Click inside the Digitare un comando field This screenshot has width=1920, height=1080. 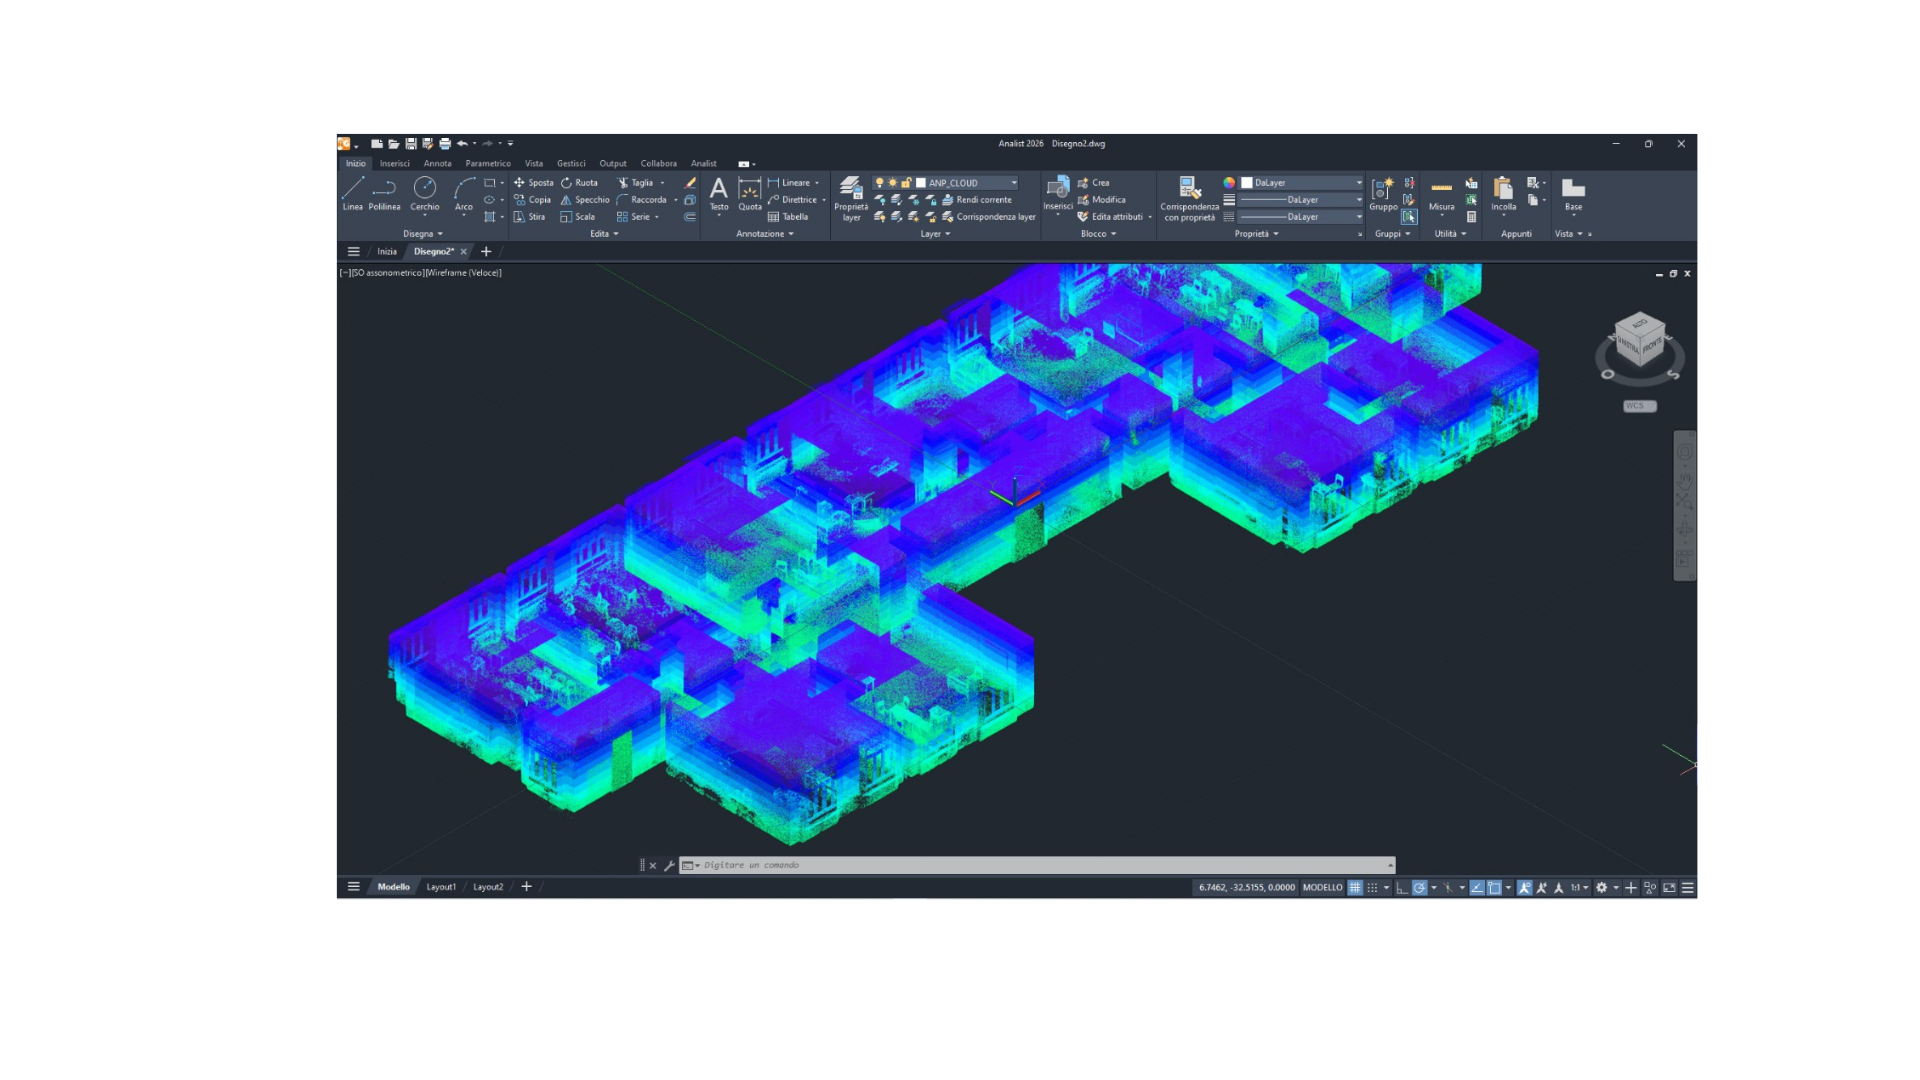(800, 865)
